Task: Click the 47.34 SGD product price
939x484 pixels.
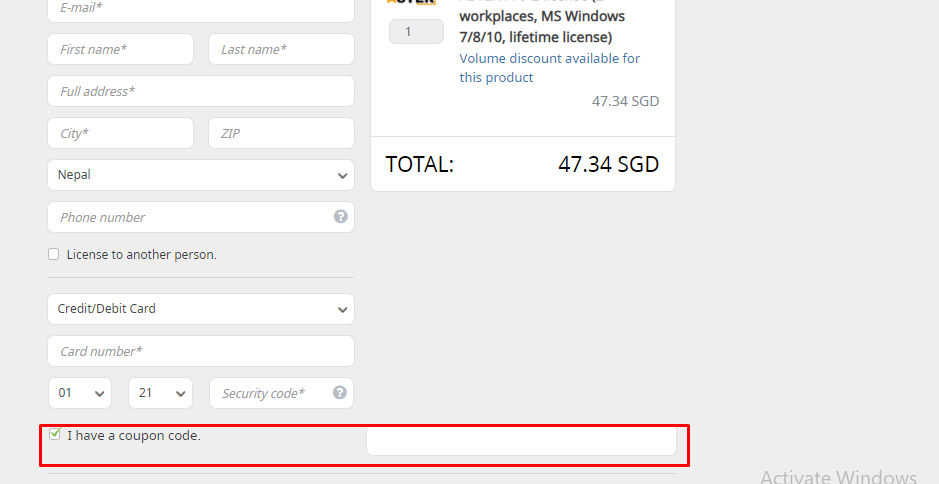Action: (625, 101)
